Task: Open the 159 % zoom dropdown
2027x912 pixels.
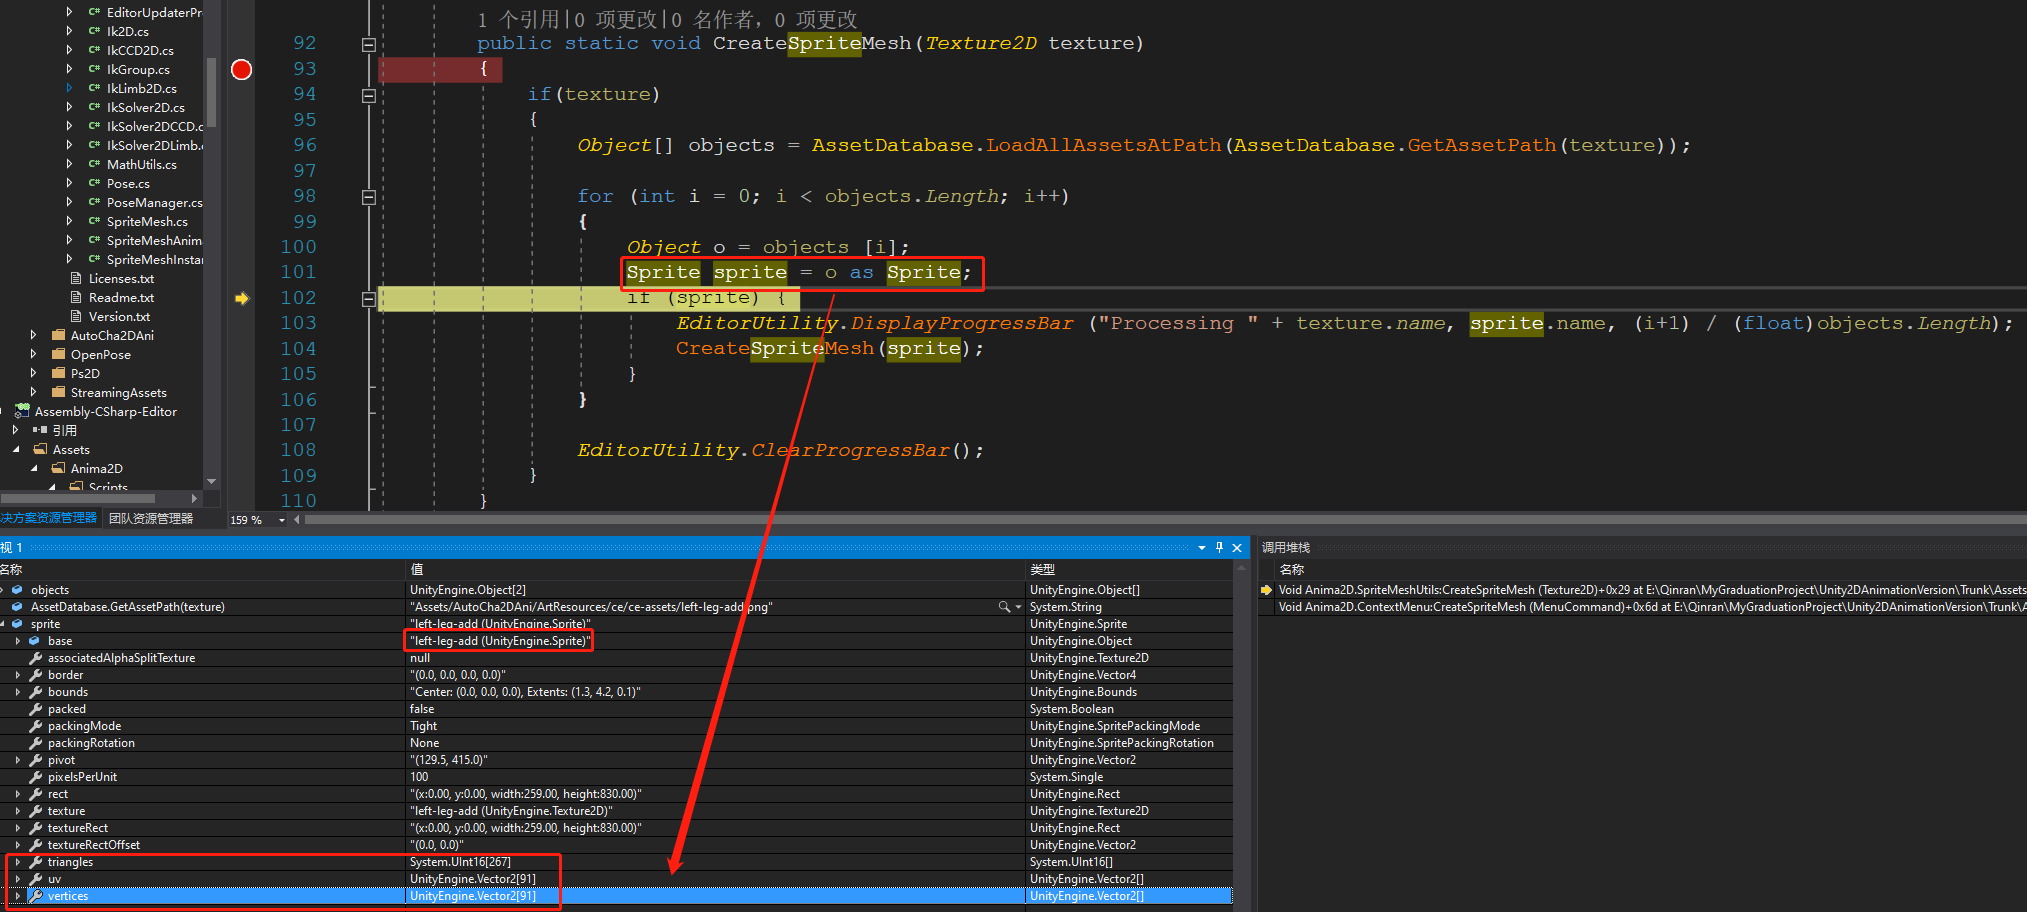Action: tap(282, 520)
